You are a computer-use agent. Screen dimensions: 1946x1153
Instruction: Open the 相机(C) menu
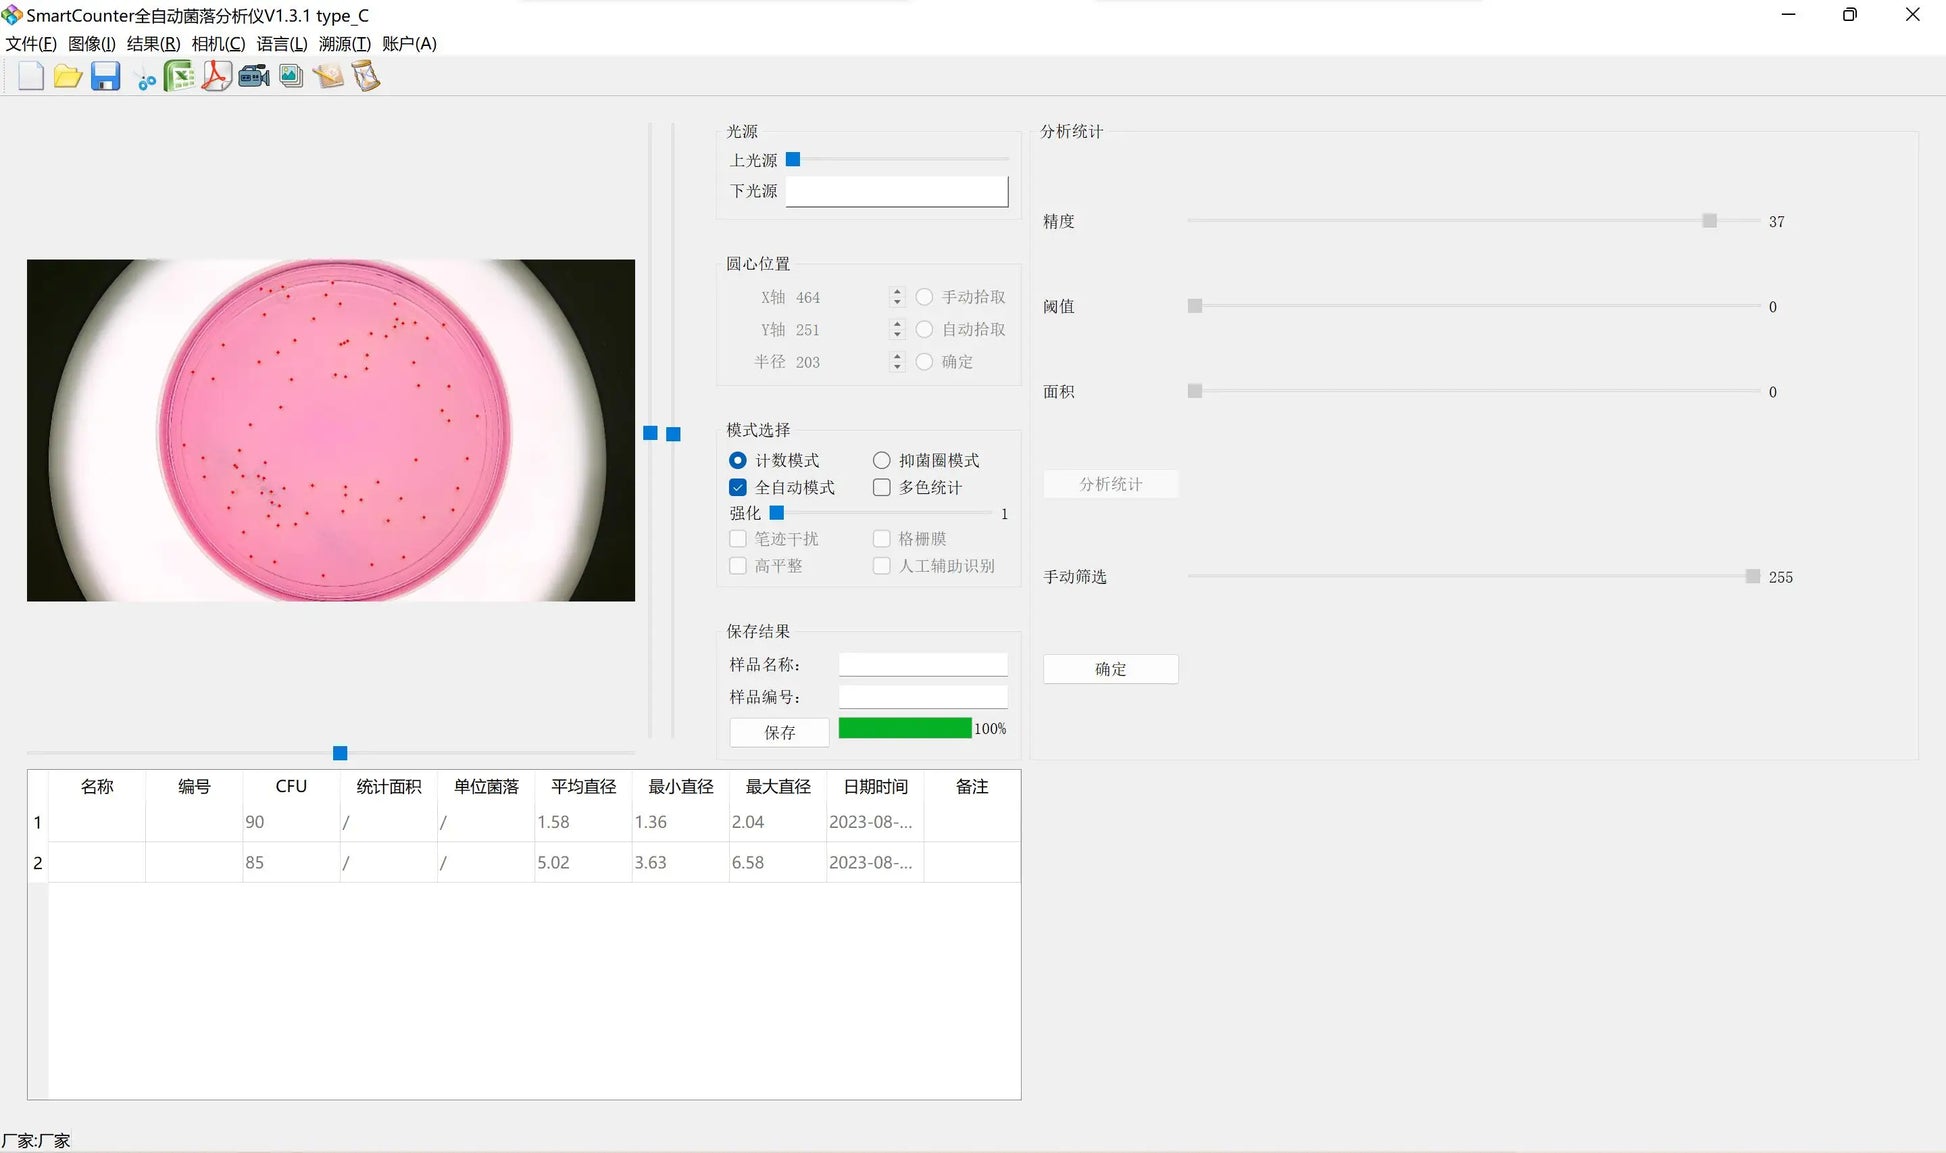tap(218, 44)
